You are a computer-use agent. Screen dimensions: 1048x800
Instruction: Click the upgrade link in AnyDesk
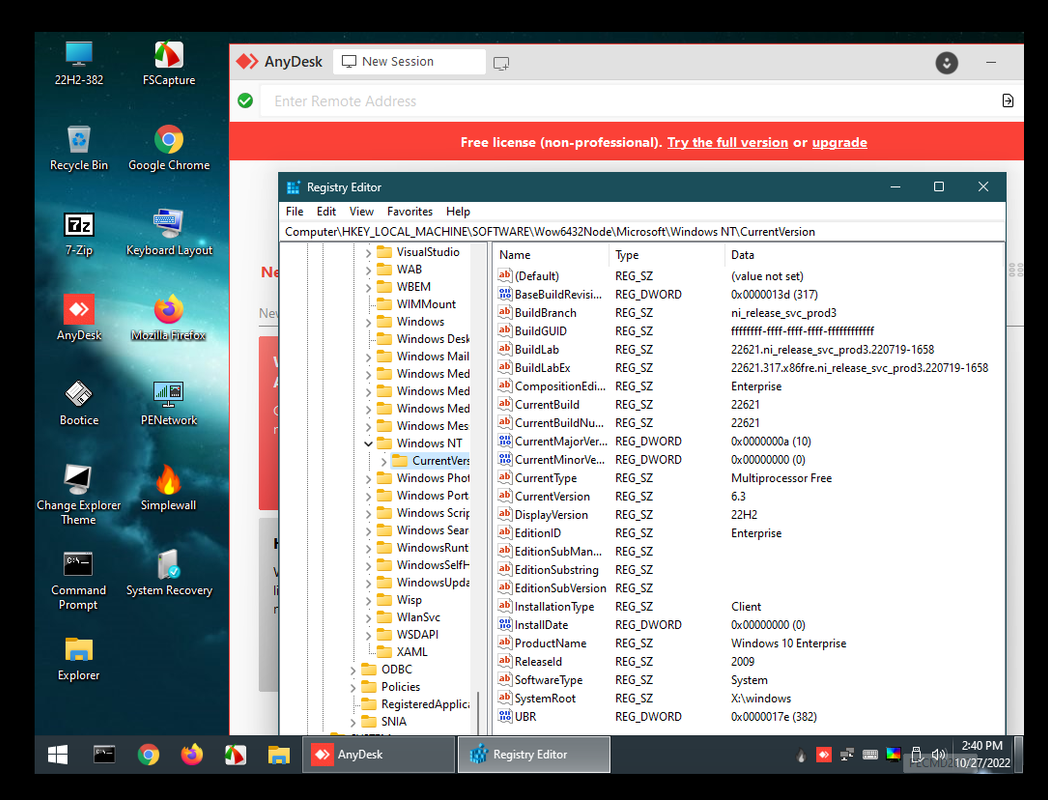pos(839,142)
